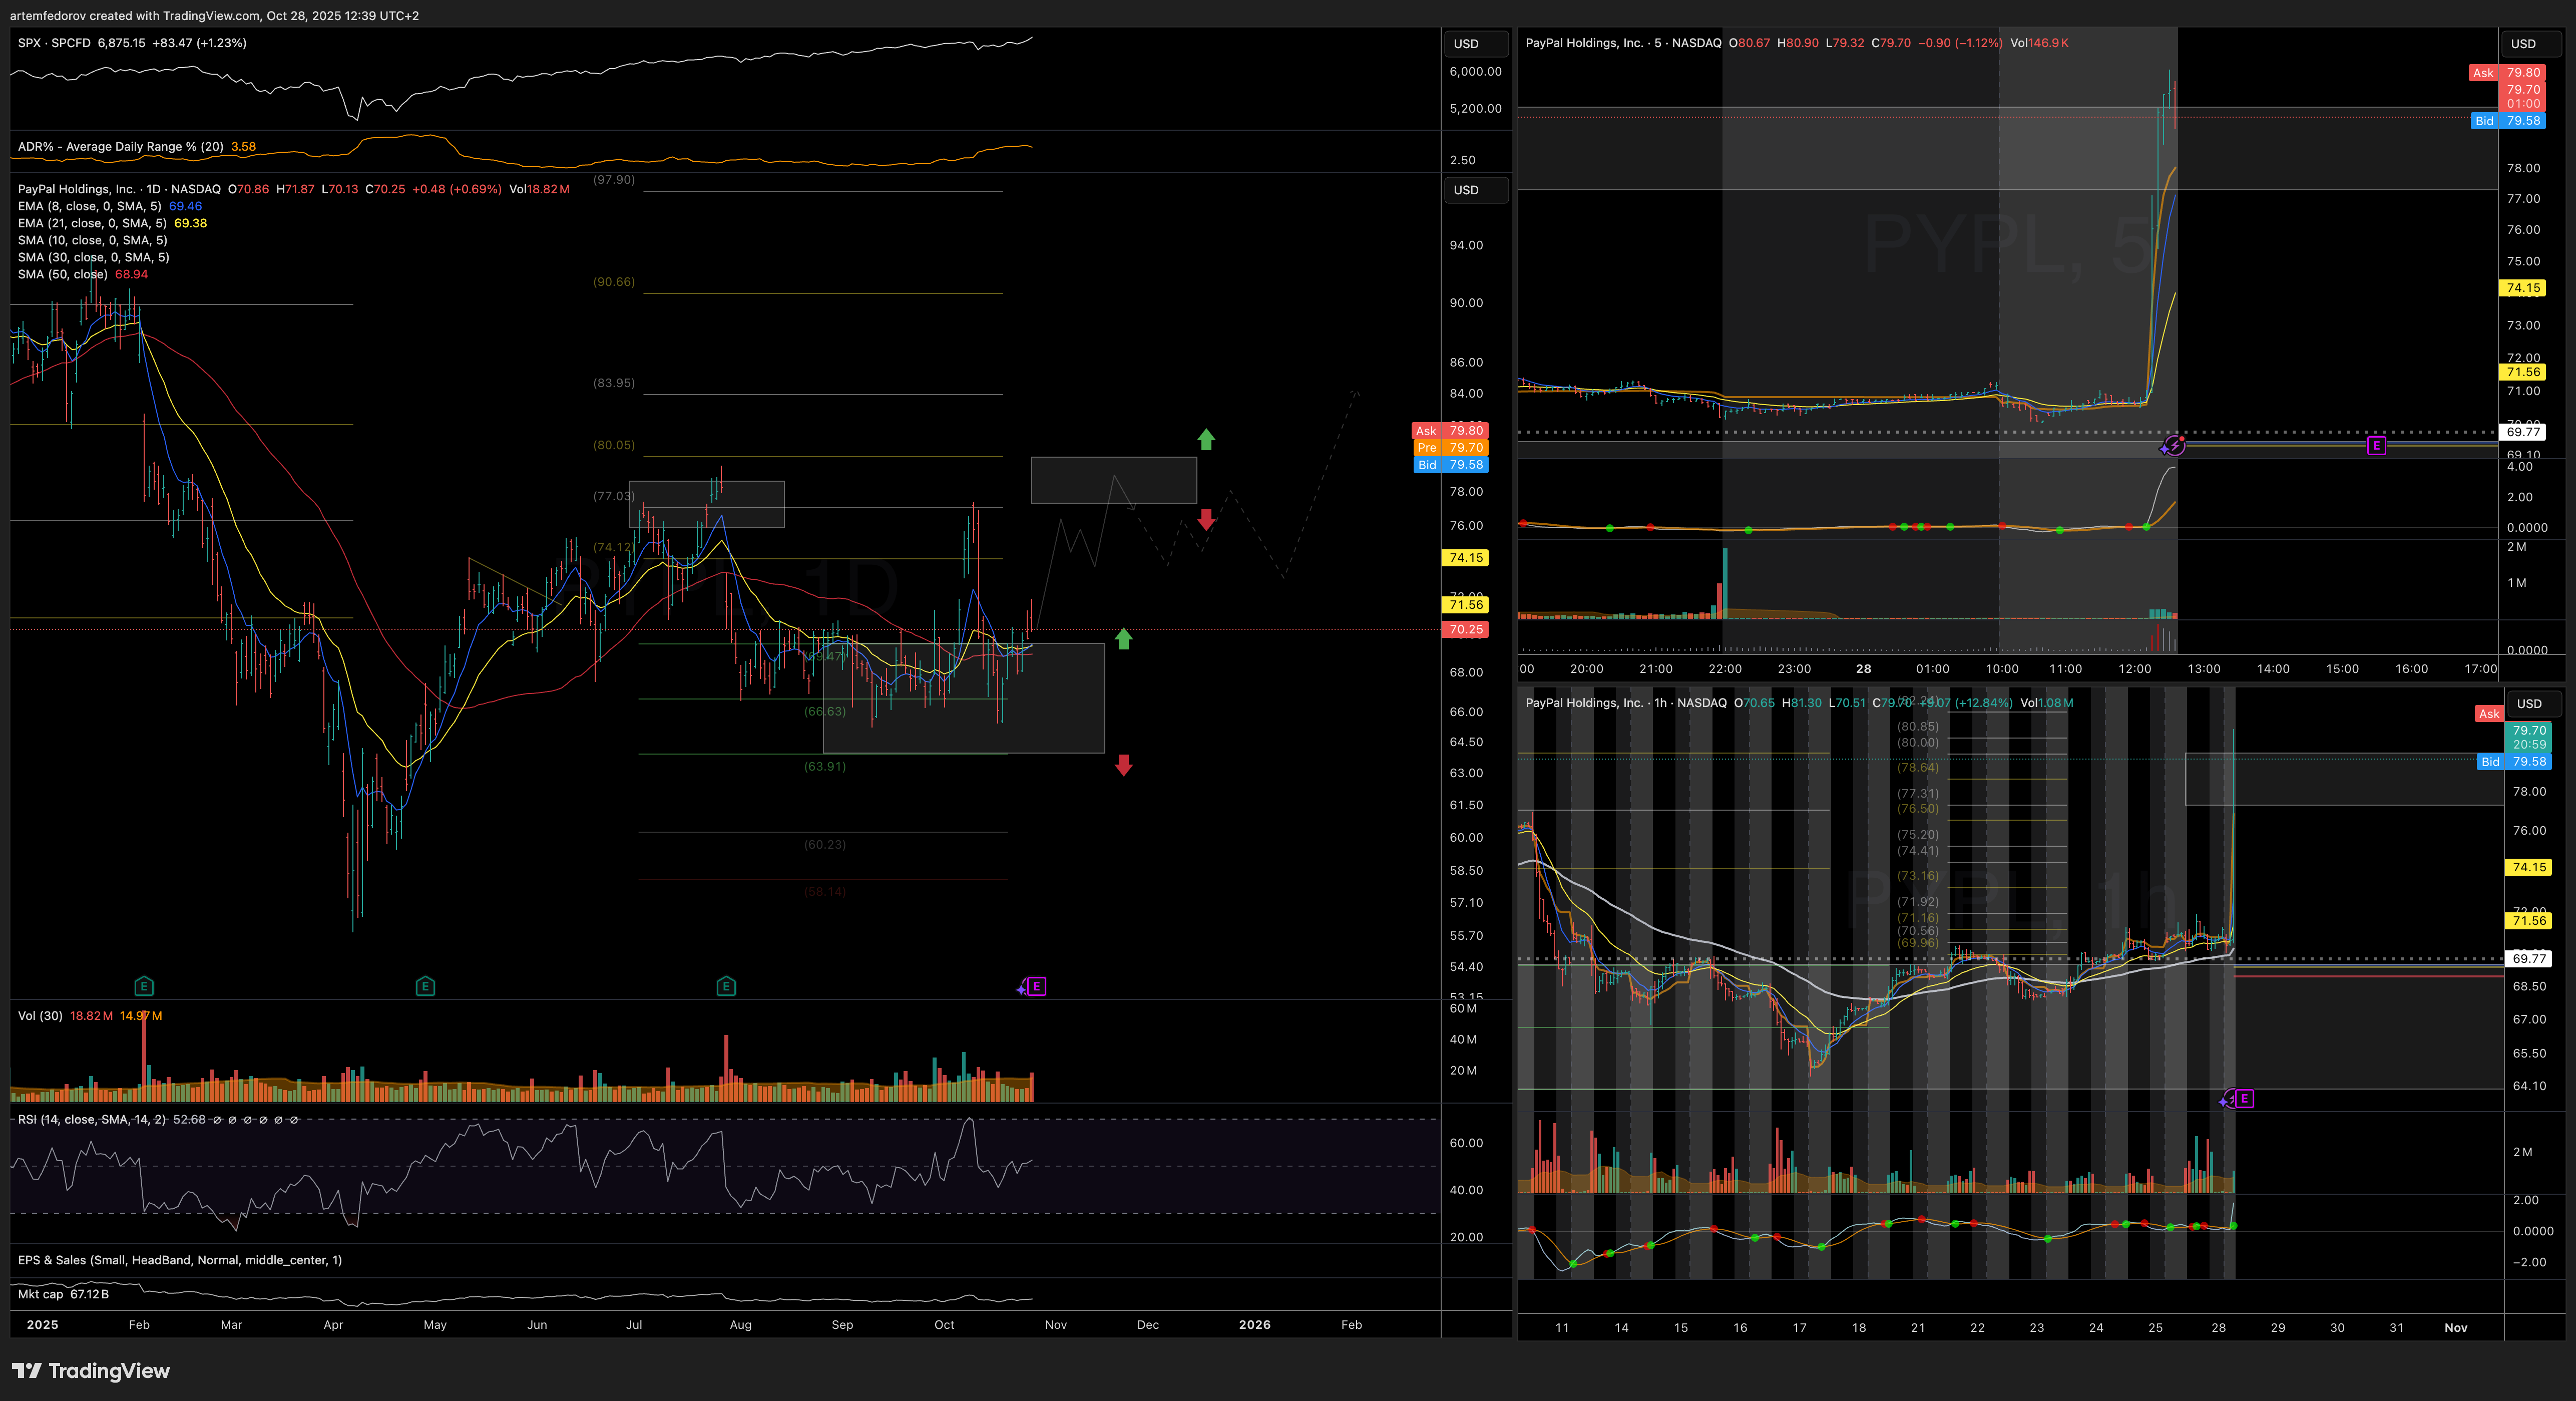Select the upper green up arrow drawing

pyautogui.click(x=1206, y=439)
